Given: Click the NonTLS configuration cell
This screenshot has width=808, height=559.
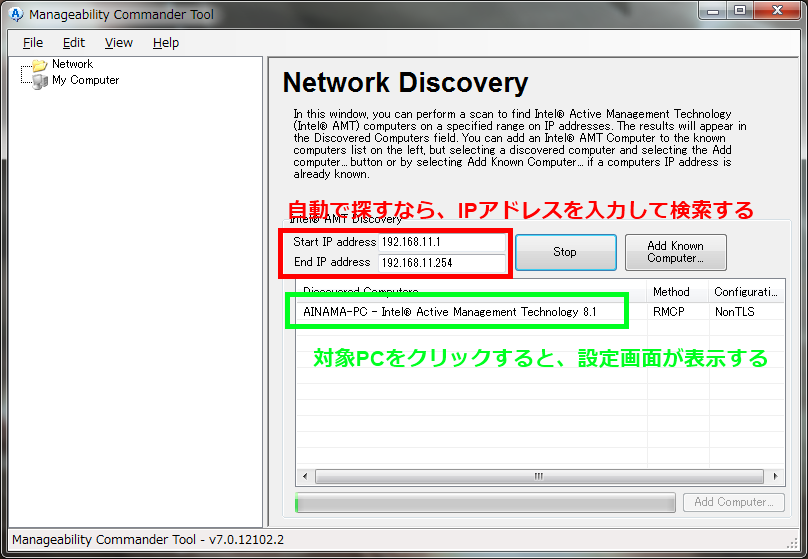Looking at the screenshot, I should point(735,312).
